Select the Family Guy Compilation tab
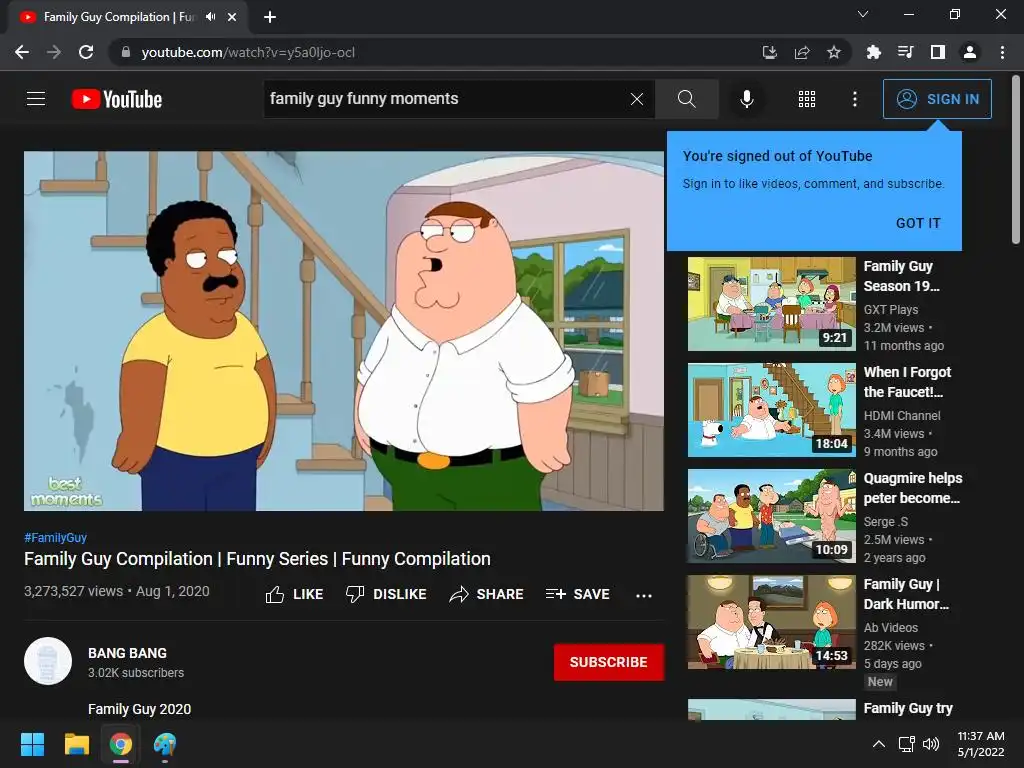The height and width of the screenshot is (768, 1024). click(x=119, y=17)
